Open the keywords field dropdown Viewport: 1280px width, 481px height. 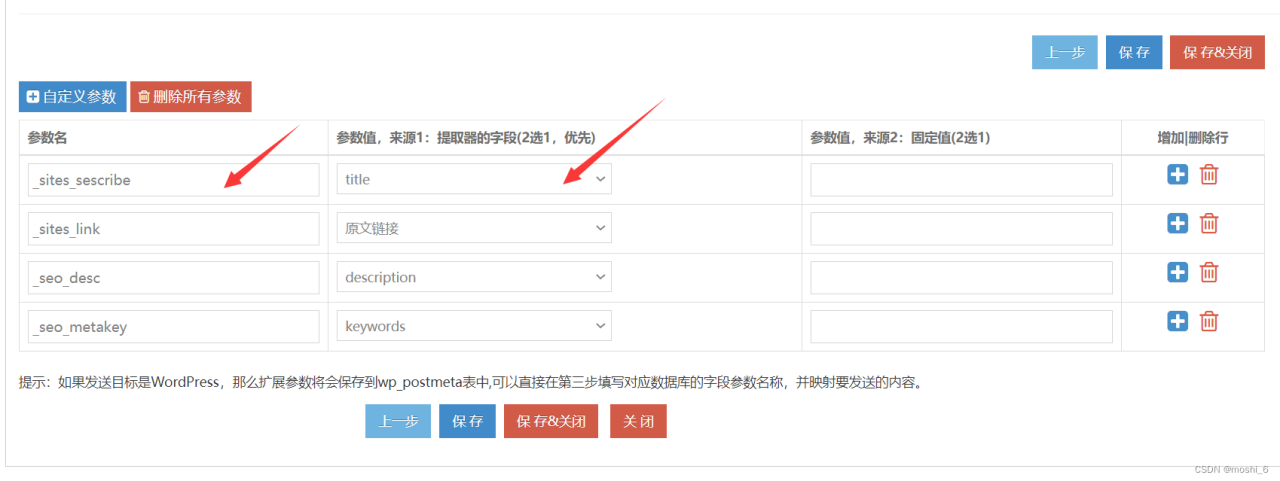click(x=474, y=326)
